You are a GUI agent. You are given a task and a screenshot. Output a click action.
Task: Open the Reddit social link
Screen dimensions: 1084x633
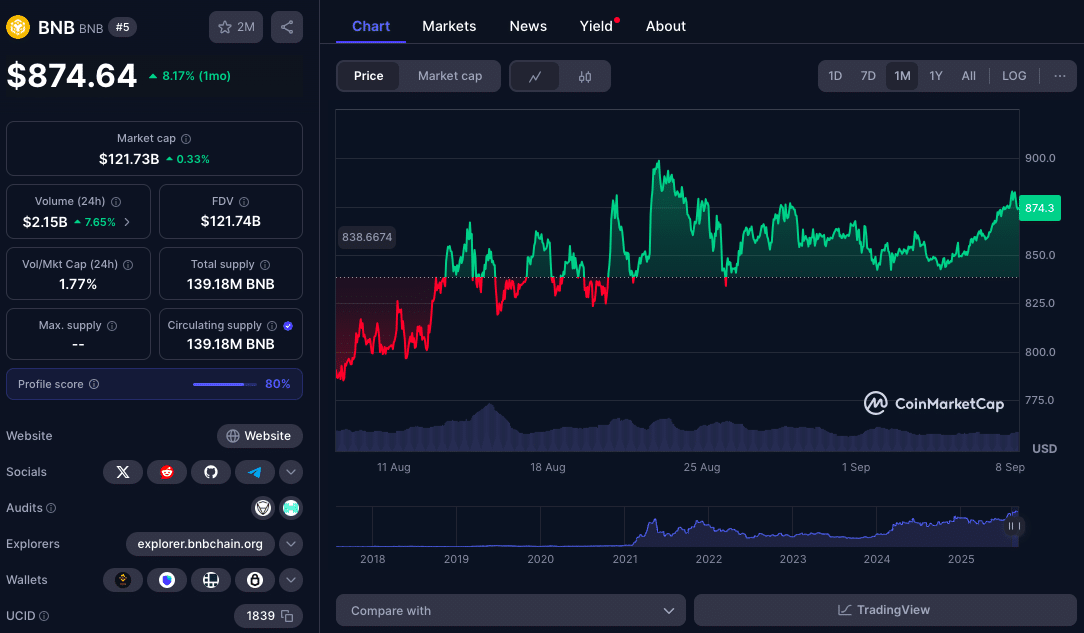pyautogui.click(x=167, y=472)
